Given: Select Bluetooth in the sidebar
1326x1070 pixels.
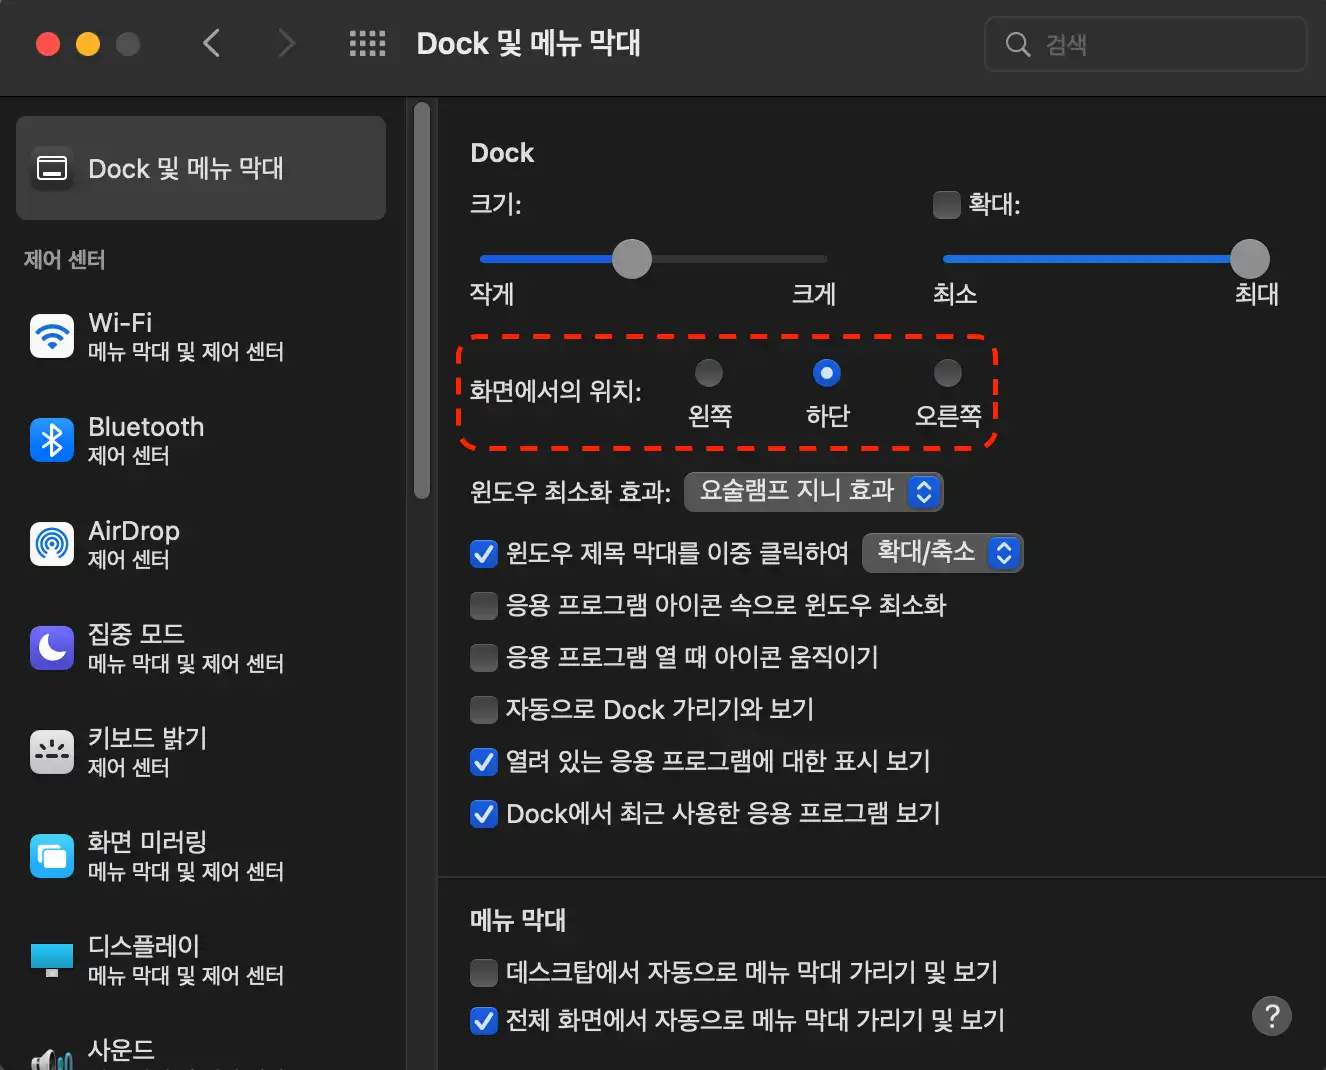Looking at the screenshot, I should point(145,440).
